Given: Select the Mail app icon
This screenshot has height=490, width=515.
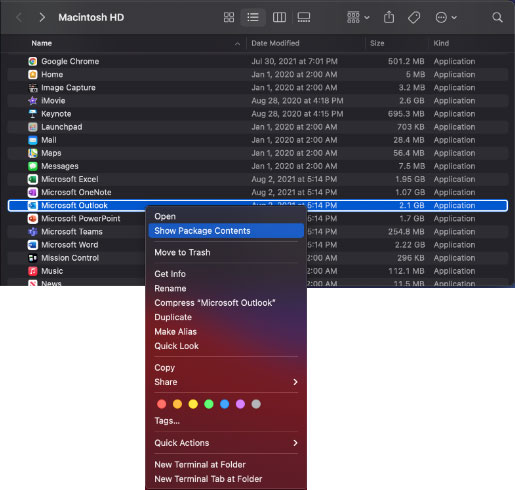Looking at the screenshot, I should [x=33, y=140].
